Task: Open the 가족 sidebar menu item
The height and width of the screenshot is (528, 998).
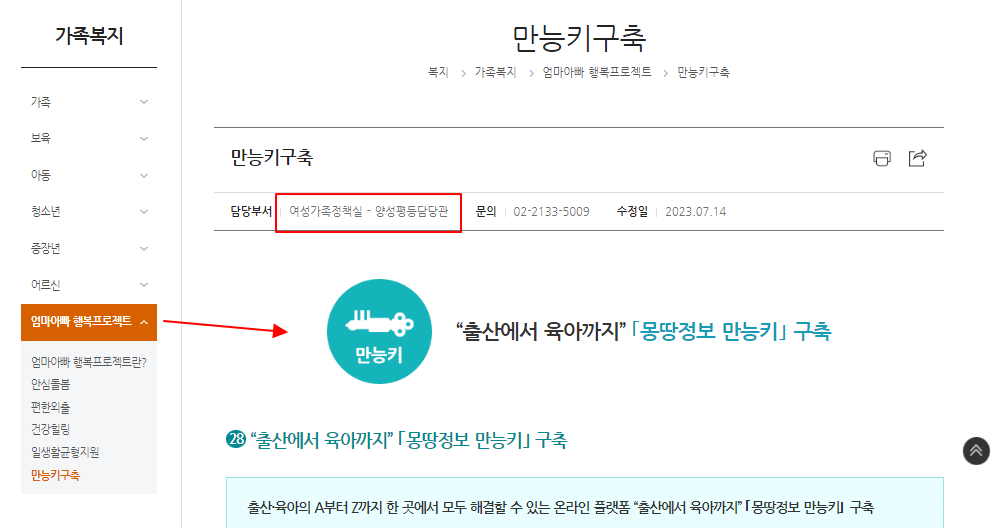Action: (x=41, y=102)
